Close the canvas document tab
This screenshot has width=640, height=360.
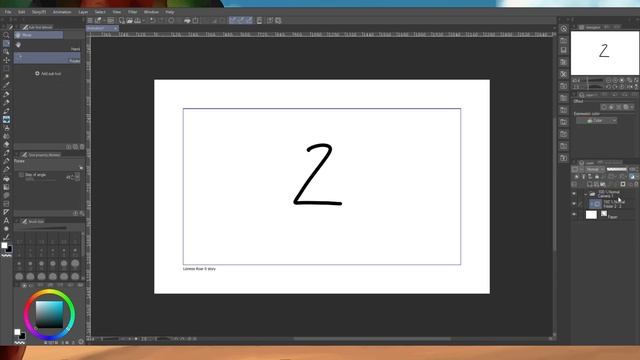pyautogui.click(x=116, y=28)
